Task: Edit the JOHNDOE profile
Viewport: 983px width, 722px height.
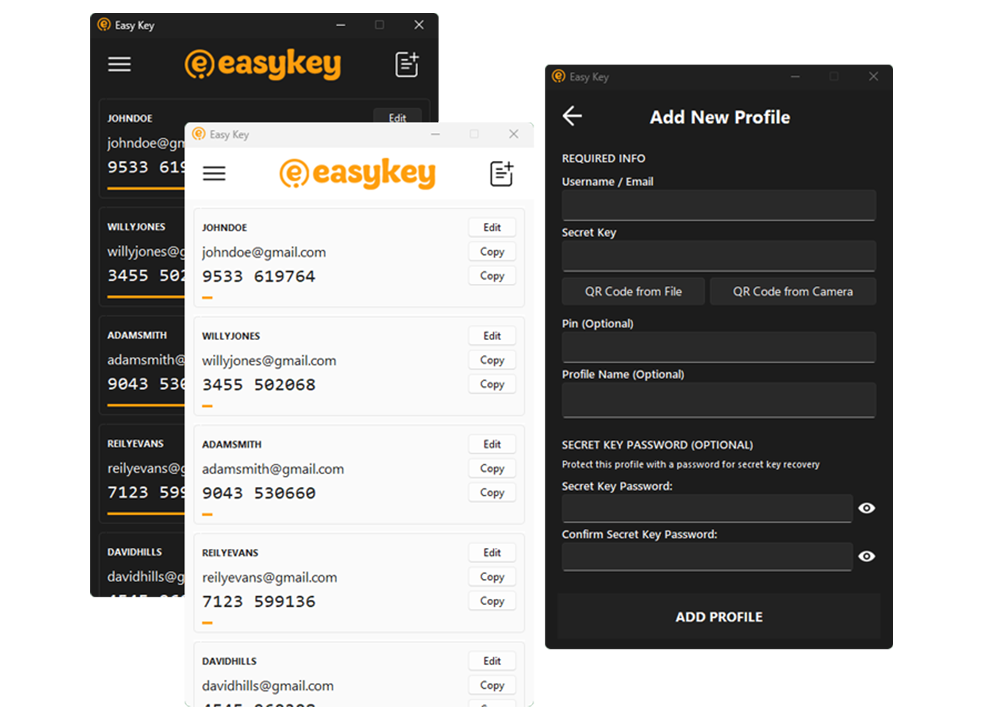Action: 491,226
